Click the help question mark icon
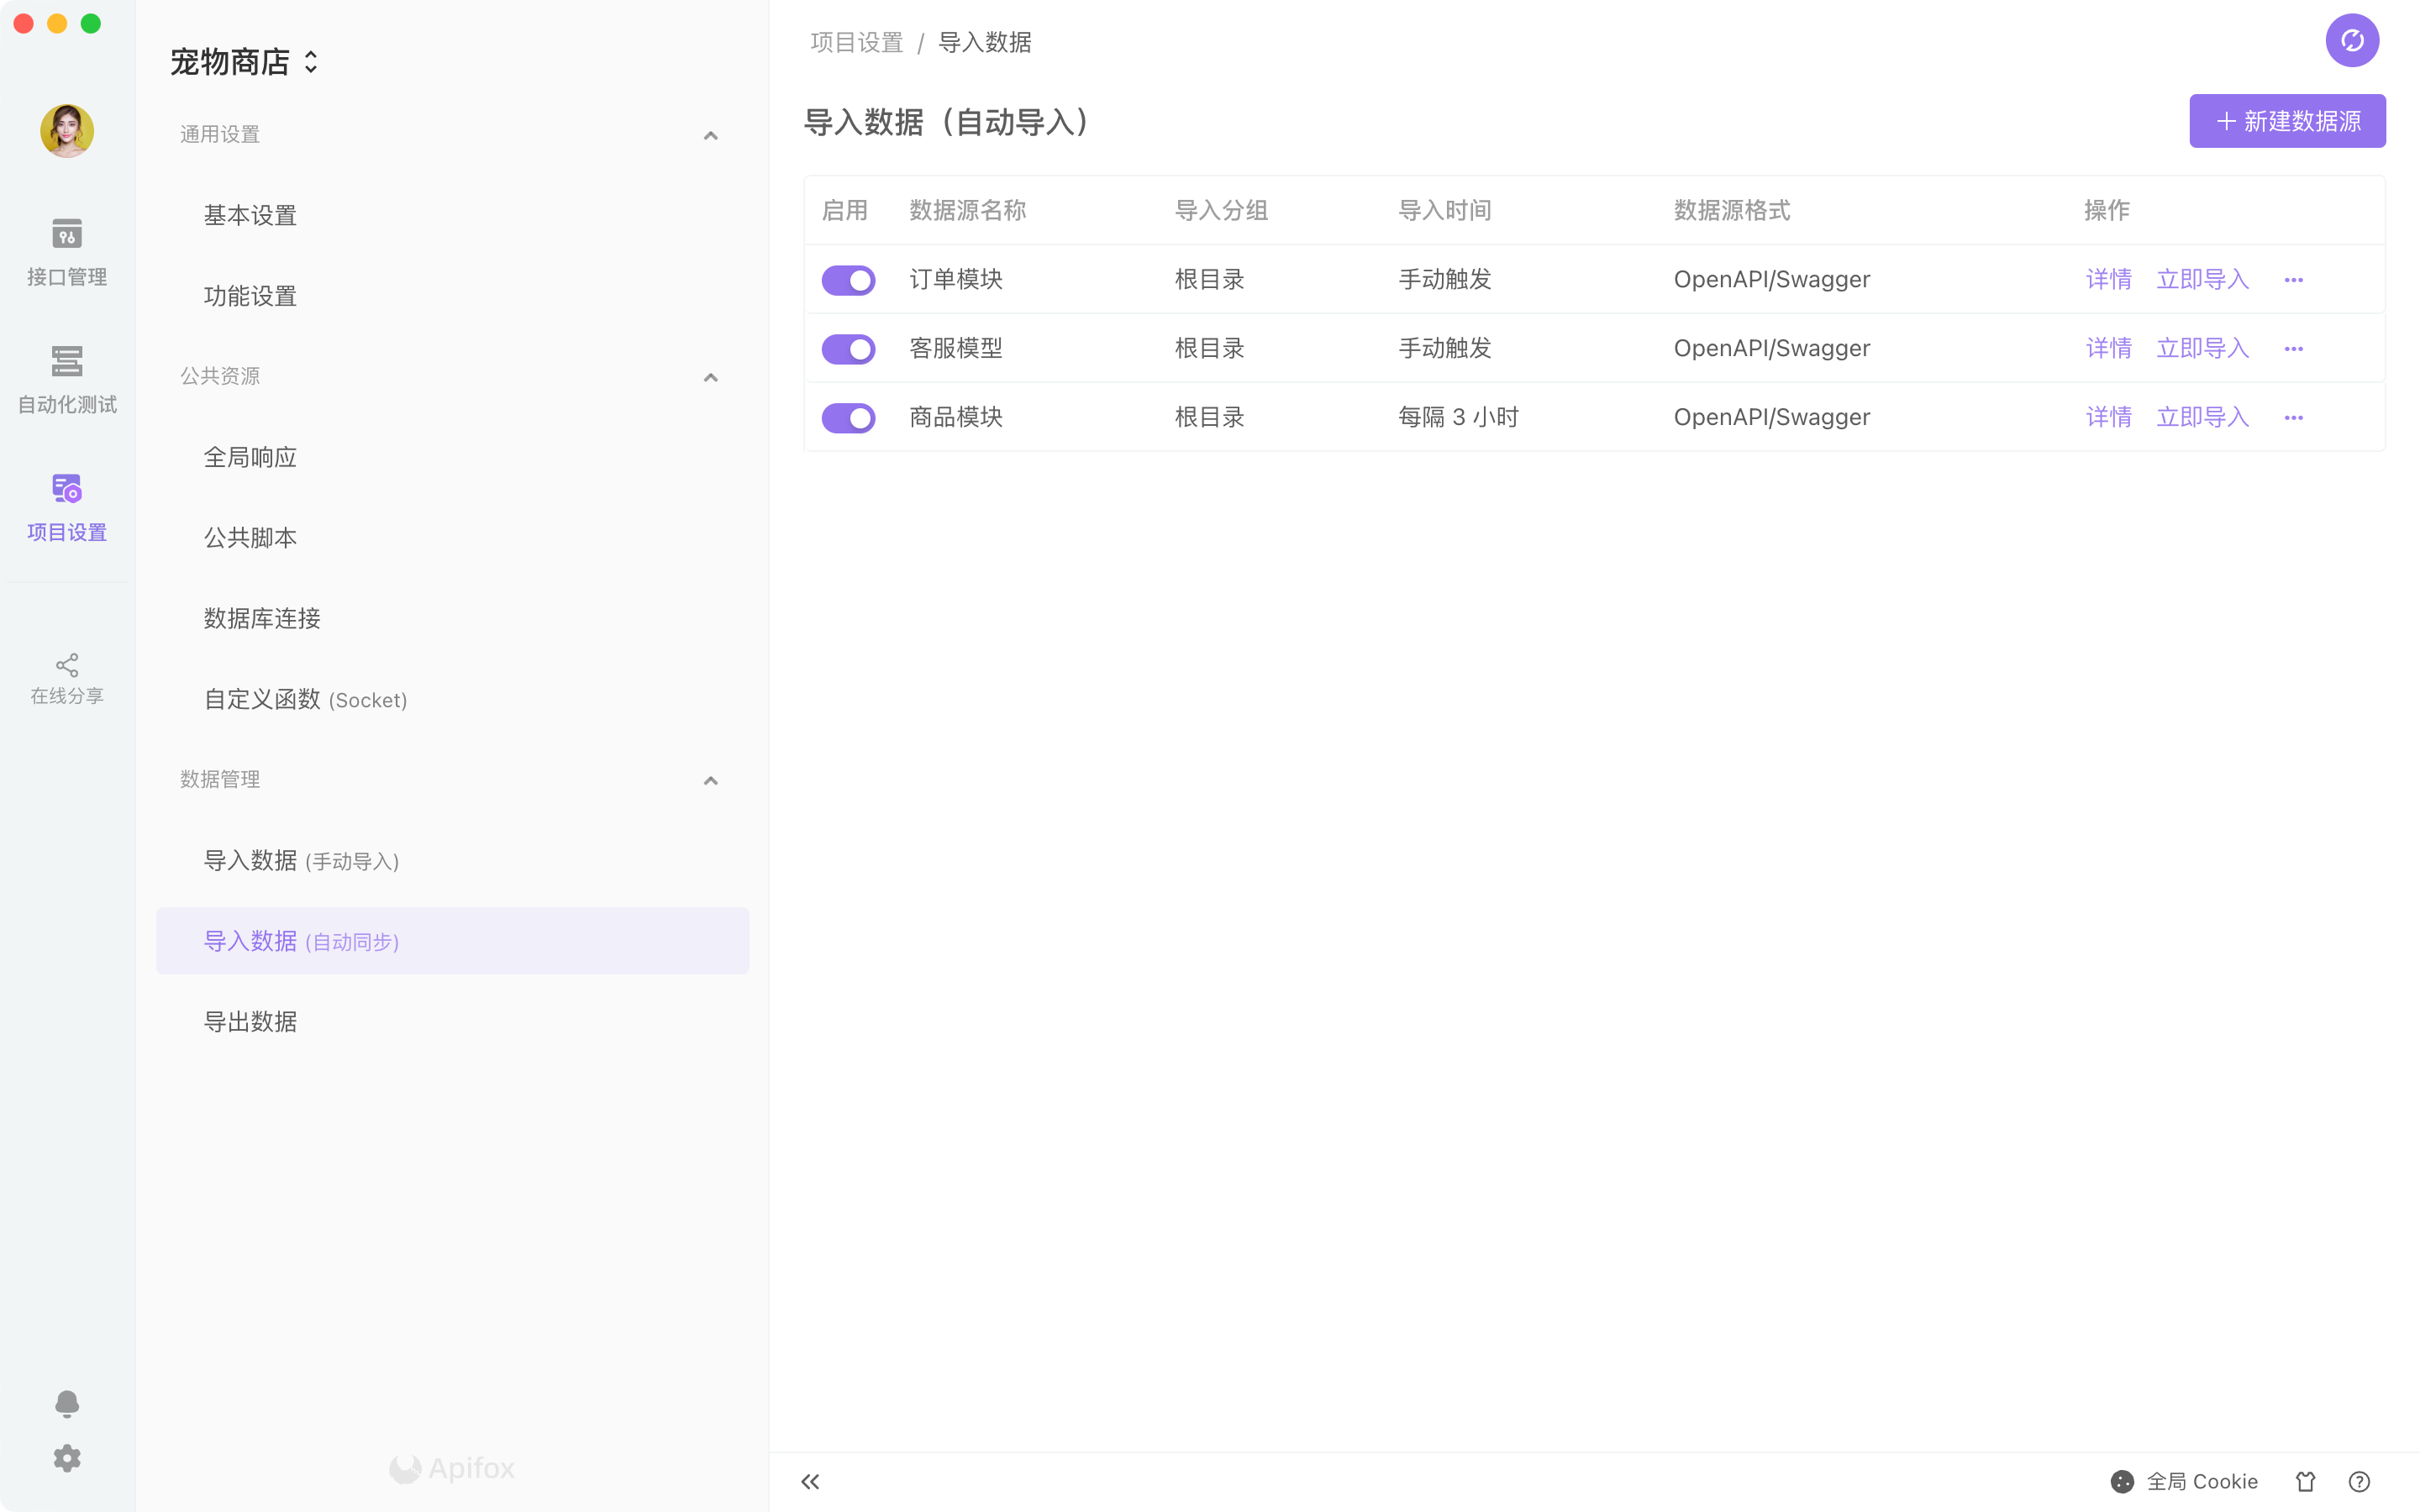Screen dimensions: 2420x1512 tap(2359, 1481)
